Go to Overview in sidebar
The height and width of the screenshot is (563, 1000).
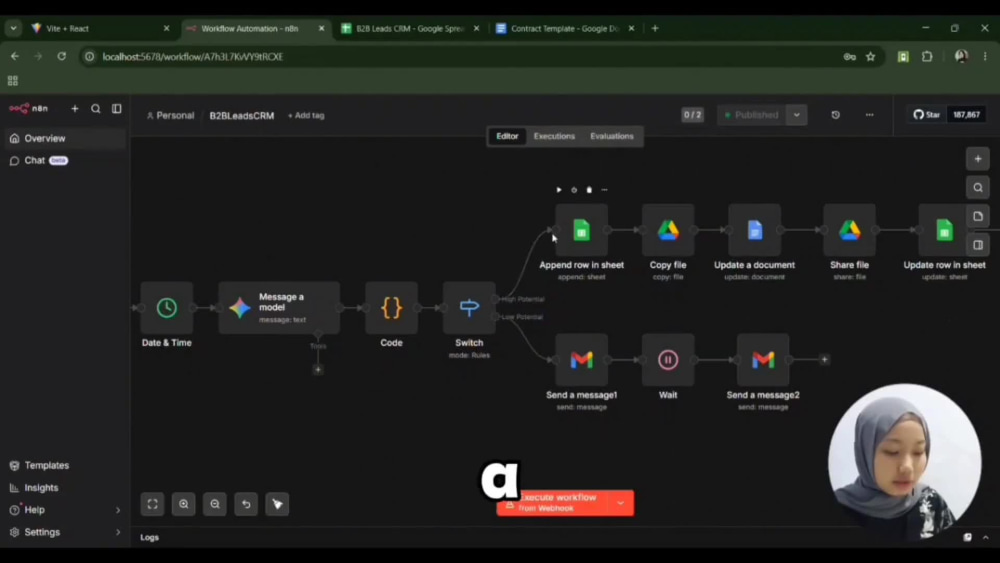point(64,138)
